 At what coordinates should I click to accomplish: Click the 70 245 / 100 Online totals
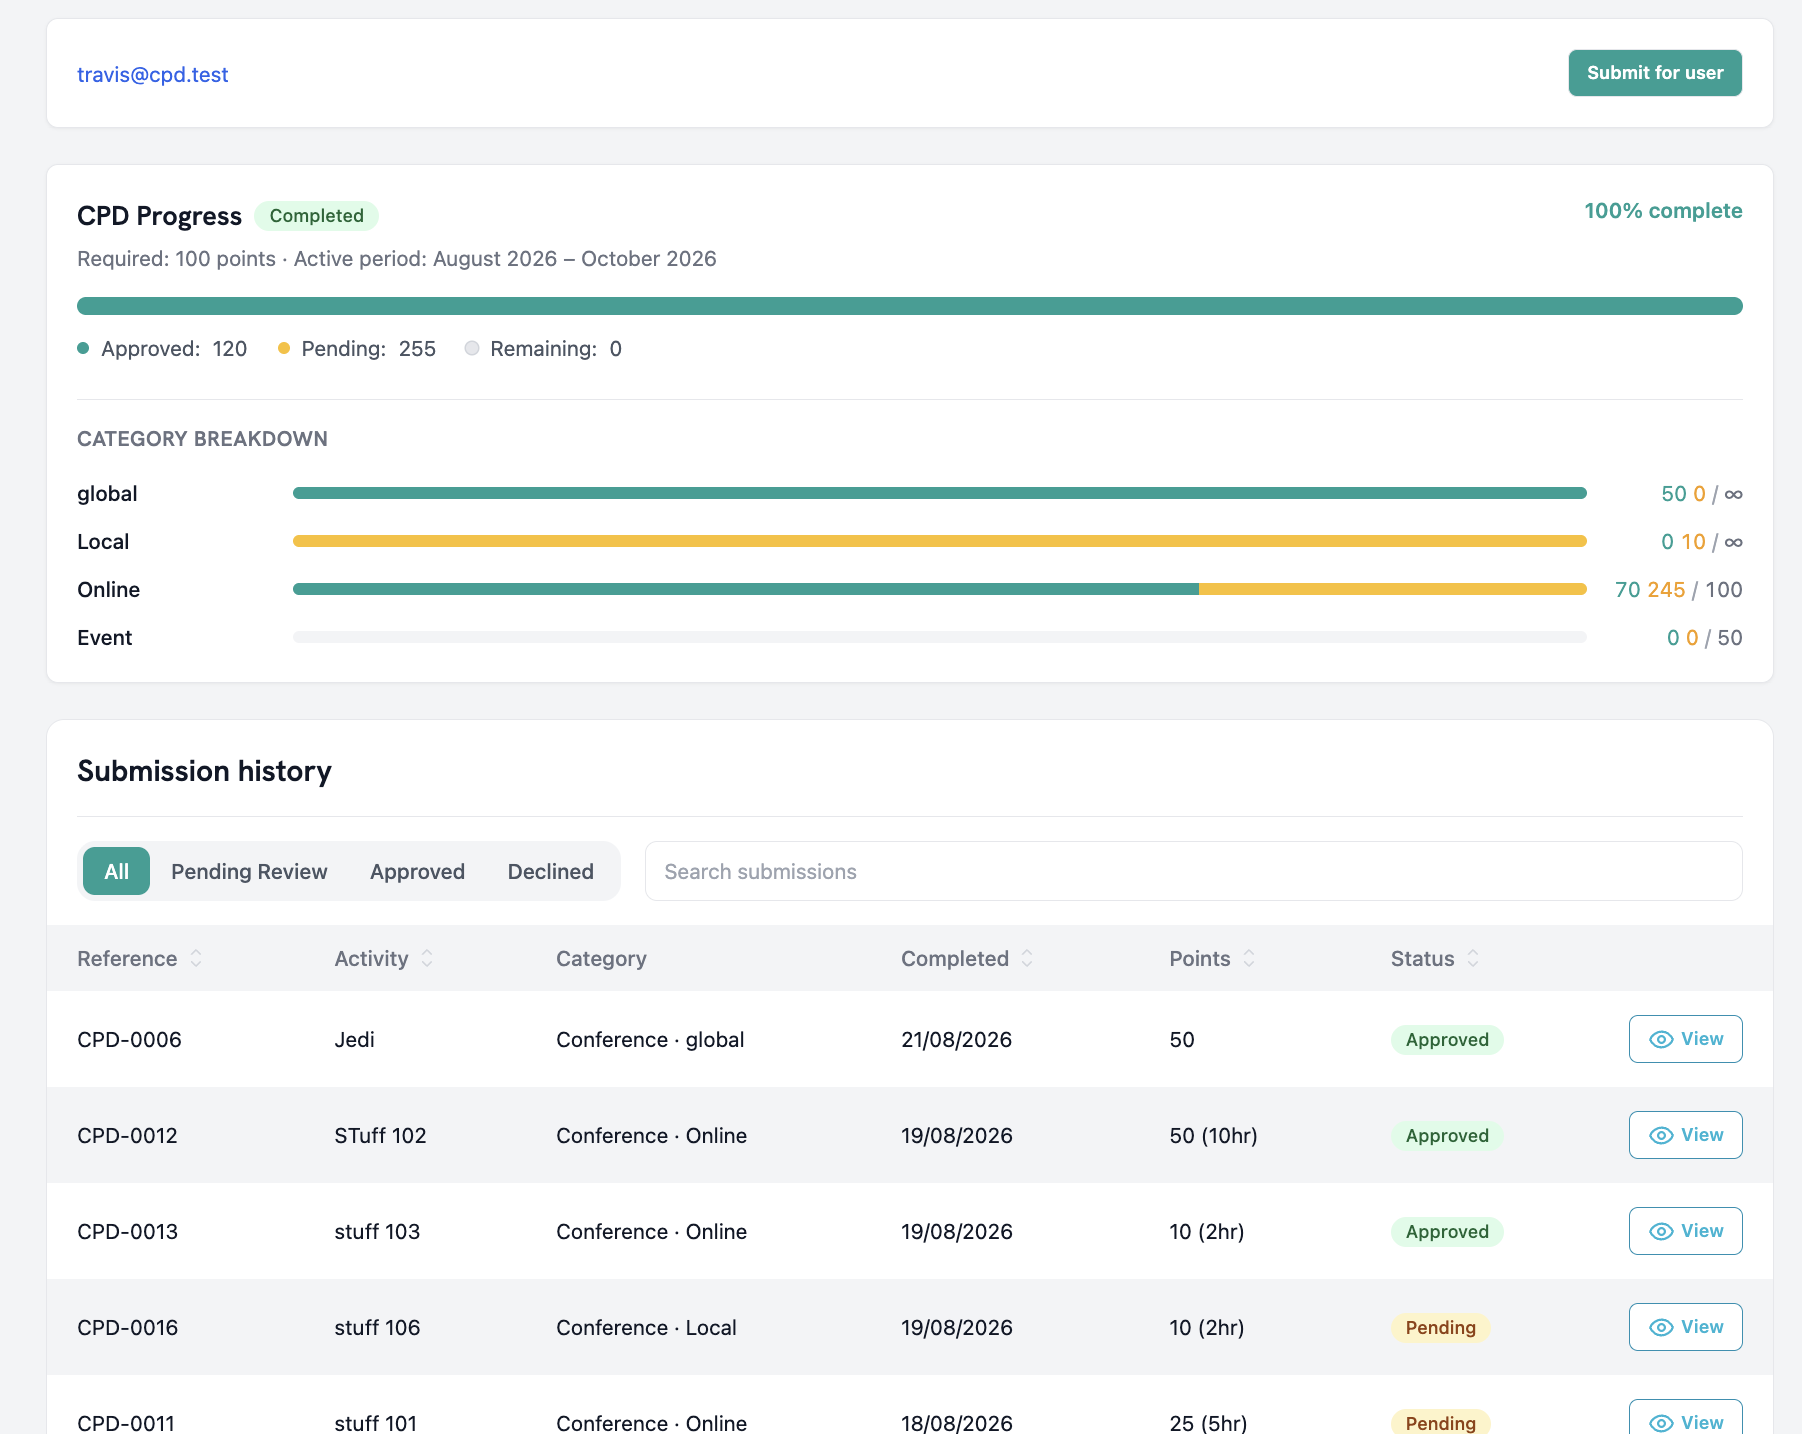(1678, 590)
